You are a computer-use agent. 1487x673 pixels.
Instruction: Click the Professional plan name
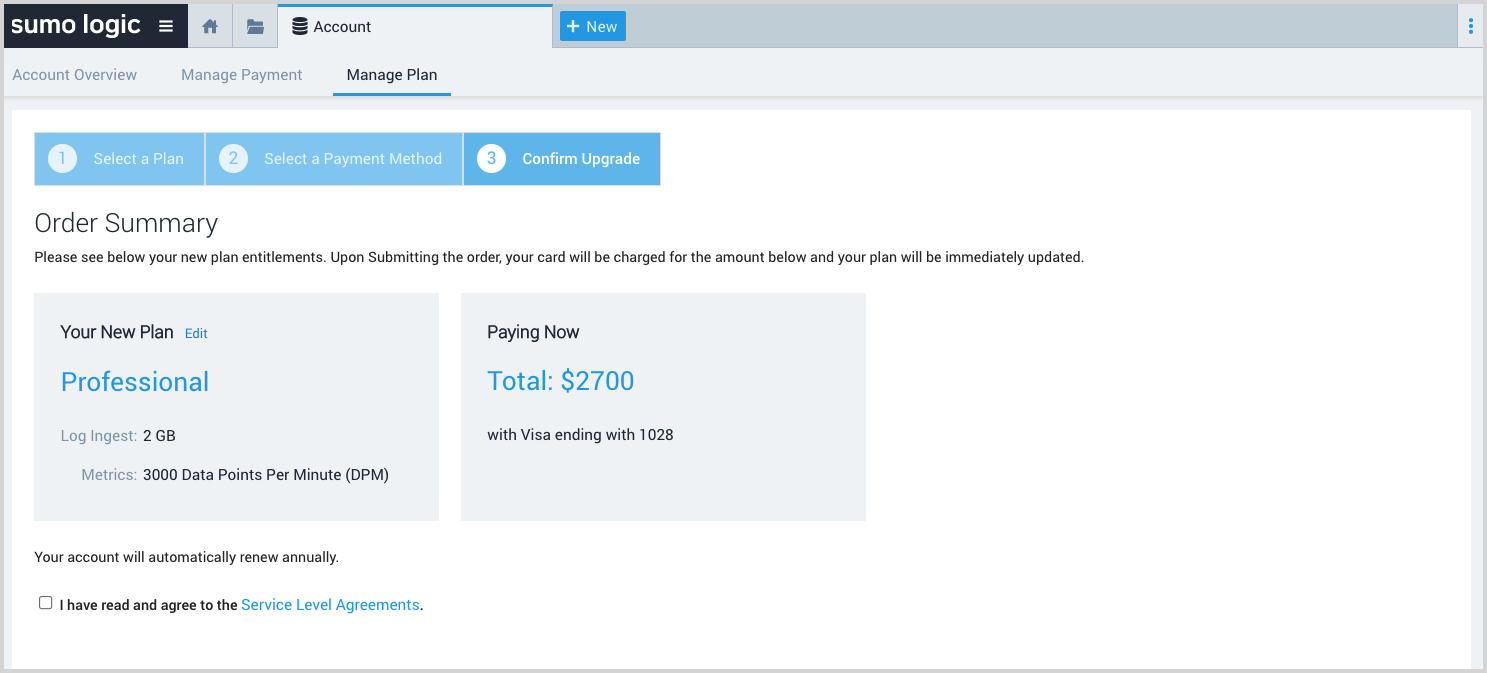135,382
